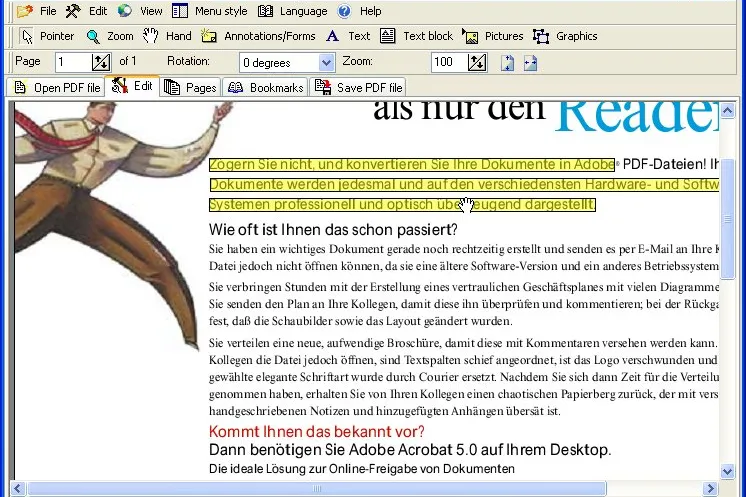Click the Menu style layout icon
The image size is (746, 497).
coord(180,11)
